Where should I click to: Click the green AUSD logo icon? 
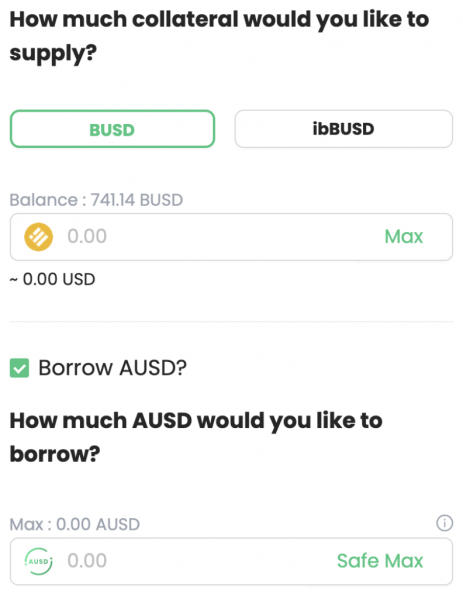pyautogui.click(x=38, y=561)
